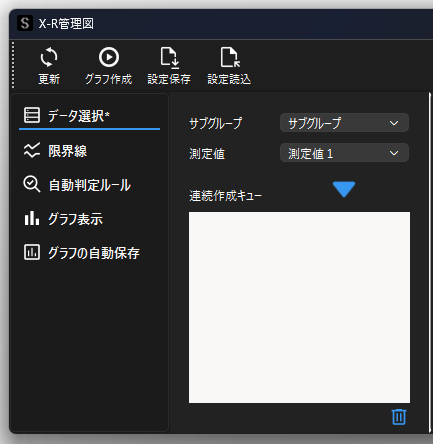Click the trash icon to clear queue
This screenshot has width=433, height=444.
pyautogui.click(x=399, y=417)
